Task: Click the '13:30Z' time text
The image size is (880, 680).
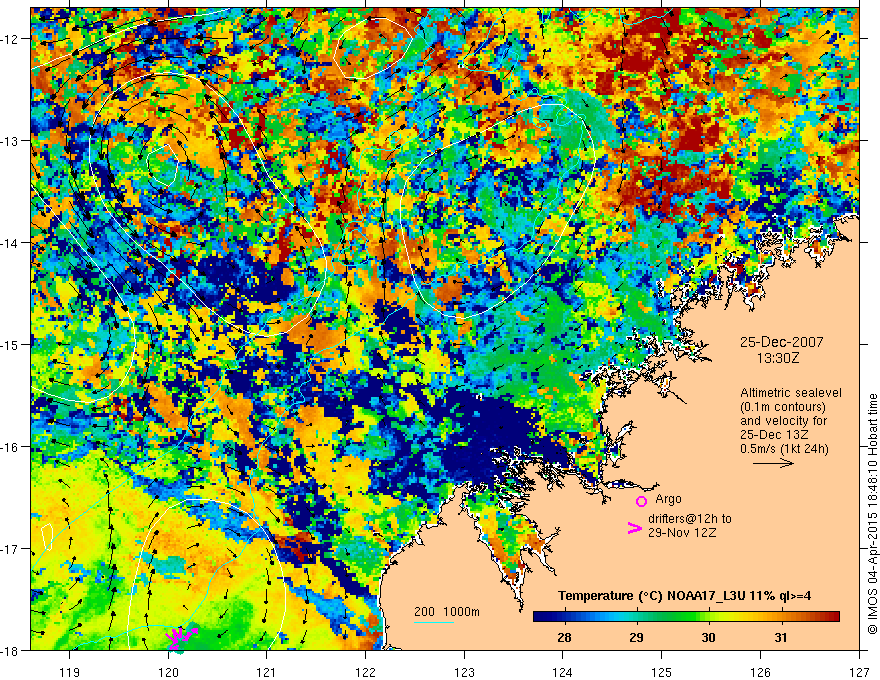Action: 777,358
